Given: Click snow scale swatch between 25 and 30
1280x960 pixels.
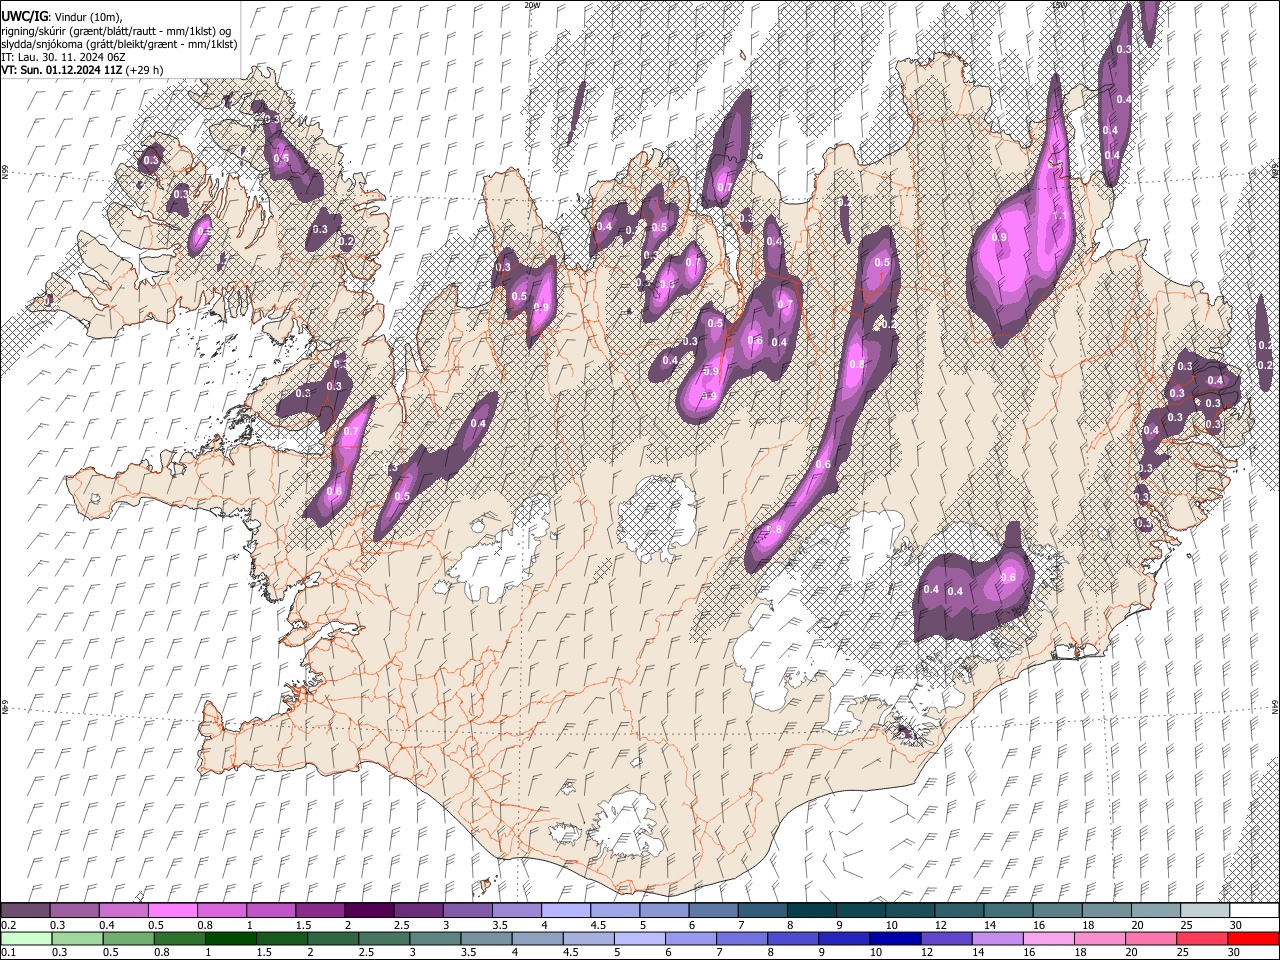Looking at the screenshot, I should tap(1205, 911).
